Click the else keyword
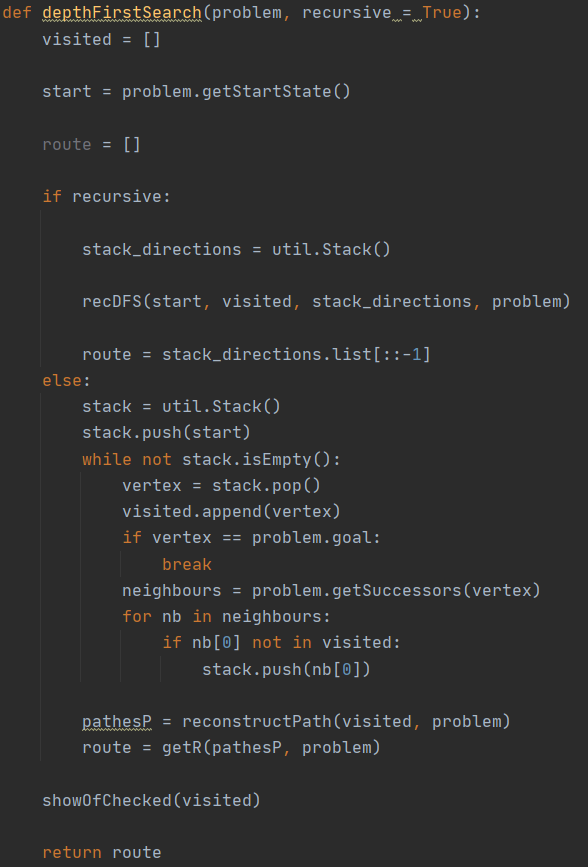The width and height of the screenshot is (588, 867). point(62,380)
